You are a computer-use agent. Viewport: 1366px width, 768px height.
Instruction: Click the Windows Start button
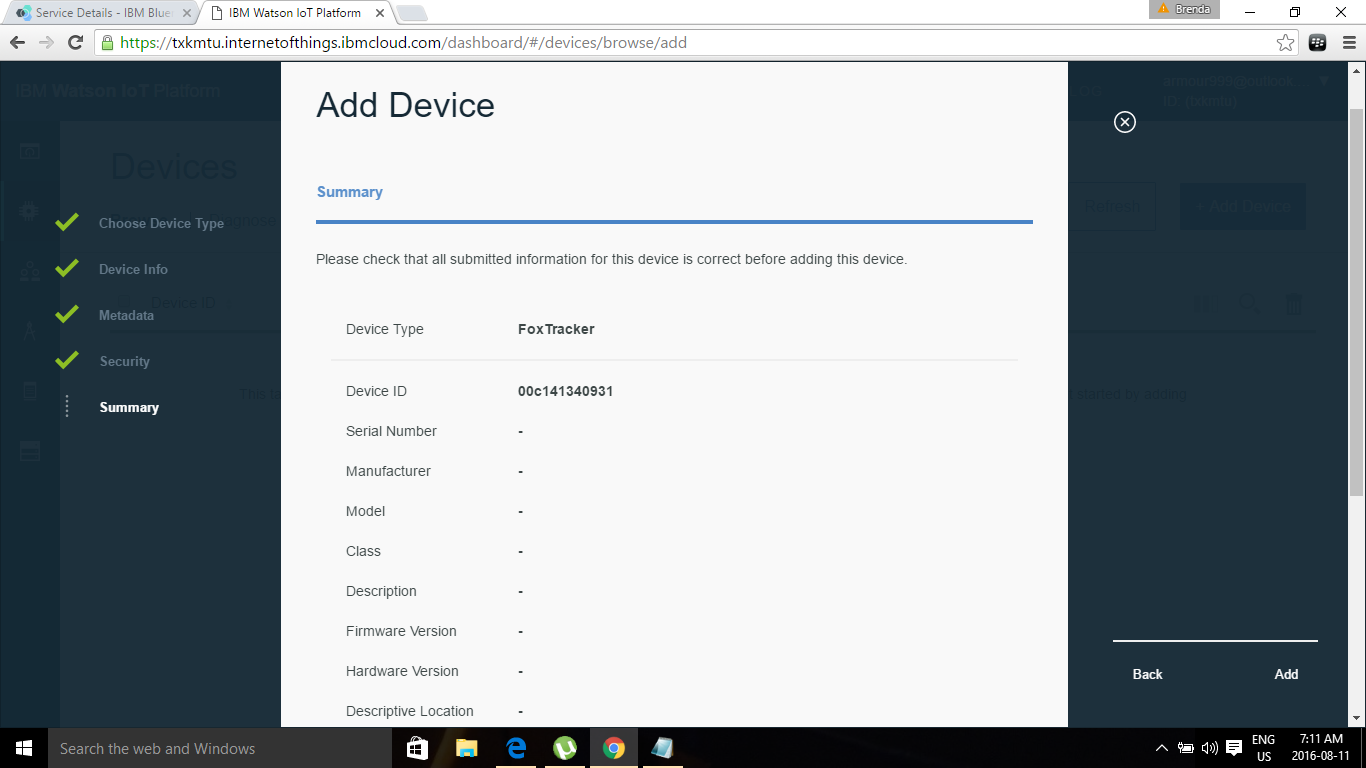24,748
